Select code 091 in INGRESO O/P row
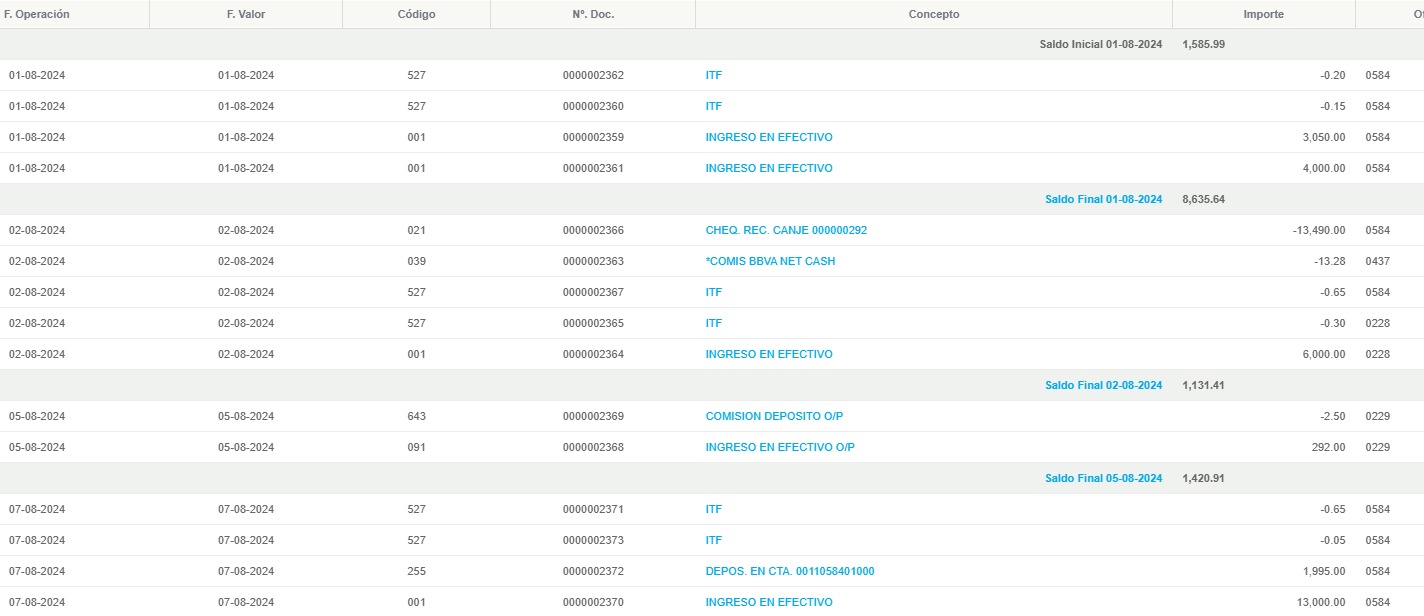1424x616 pixels. (x=416, y=447)
